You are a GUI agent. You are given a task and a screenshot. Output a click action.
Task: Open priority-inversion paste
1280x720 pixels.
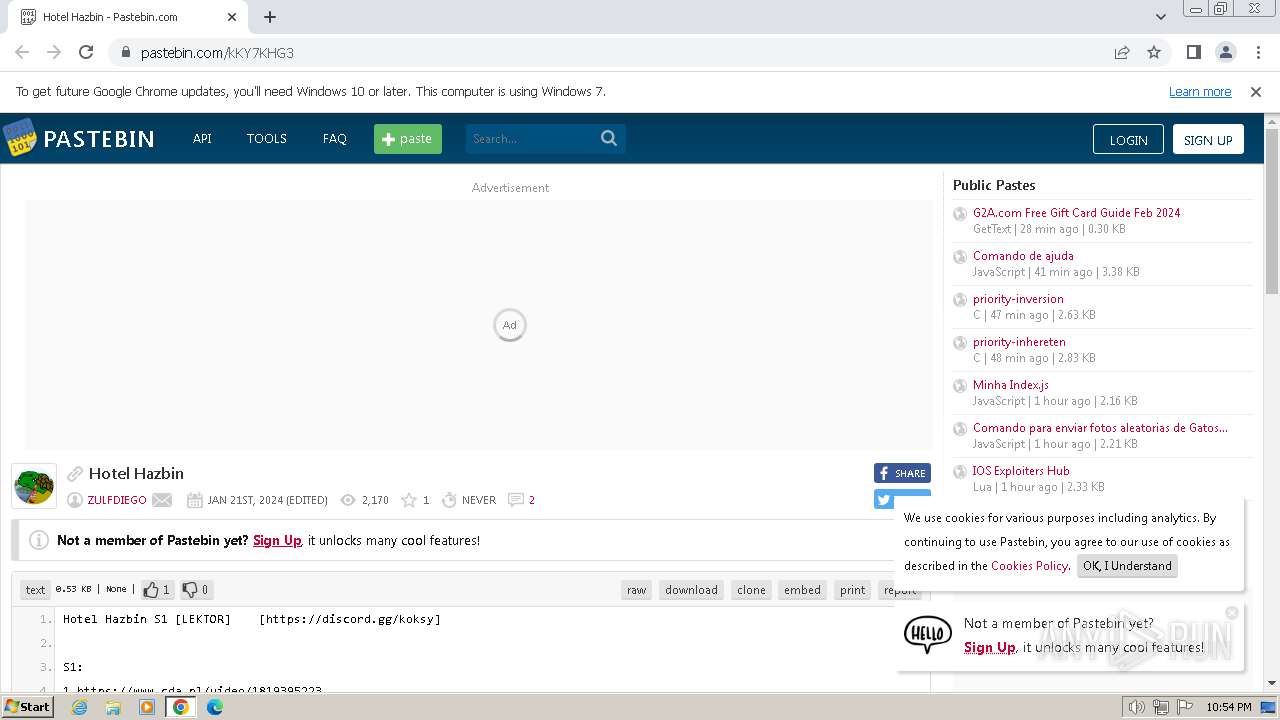coord(1018,299)
